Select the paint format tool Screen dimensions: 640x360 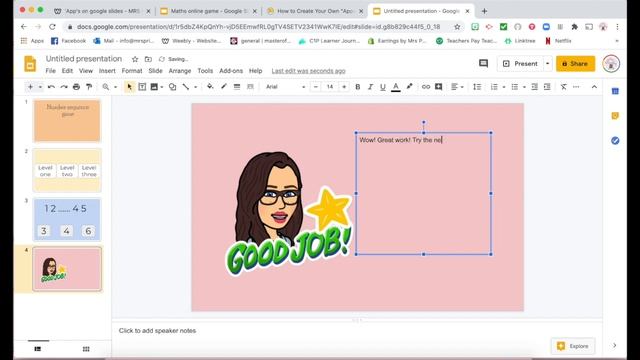pos(89,87)
